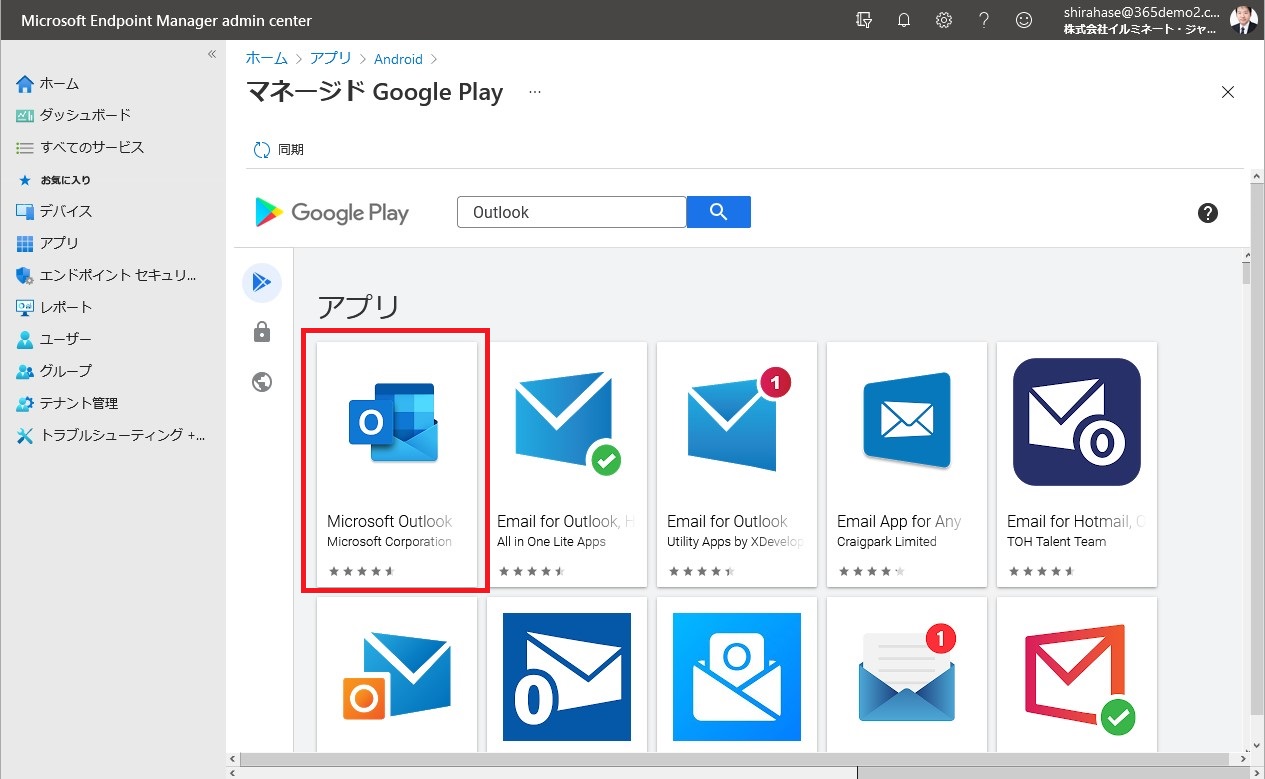Click the お気に入り favorites header
Image resolution: width=1265 pixels, height=779 pixels.
tap(66, 180)
